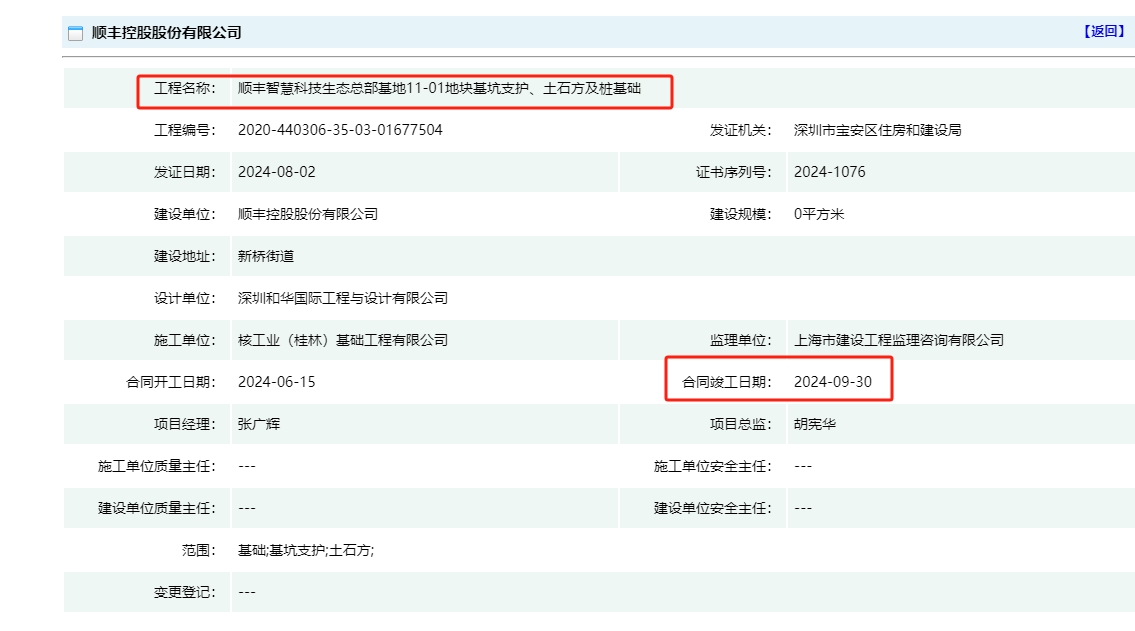Click the 建设单位 value 顺丰控股股份有限公司

click(307, 214)
